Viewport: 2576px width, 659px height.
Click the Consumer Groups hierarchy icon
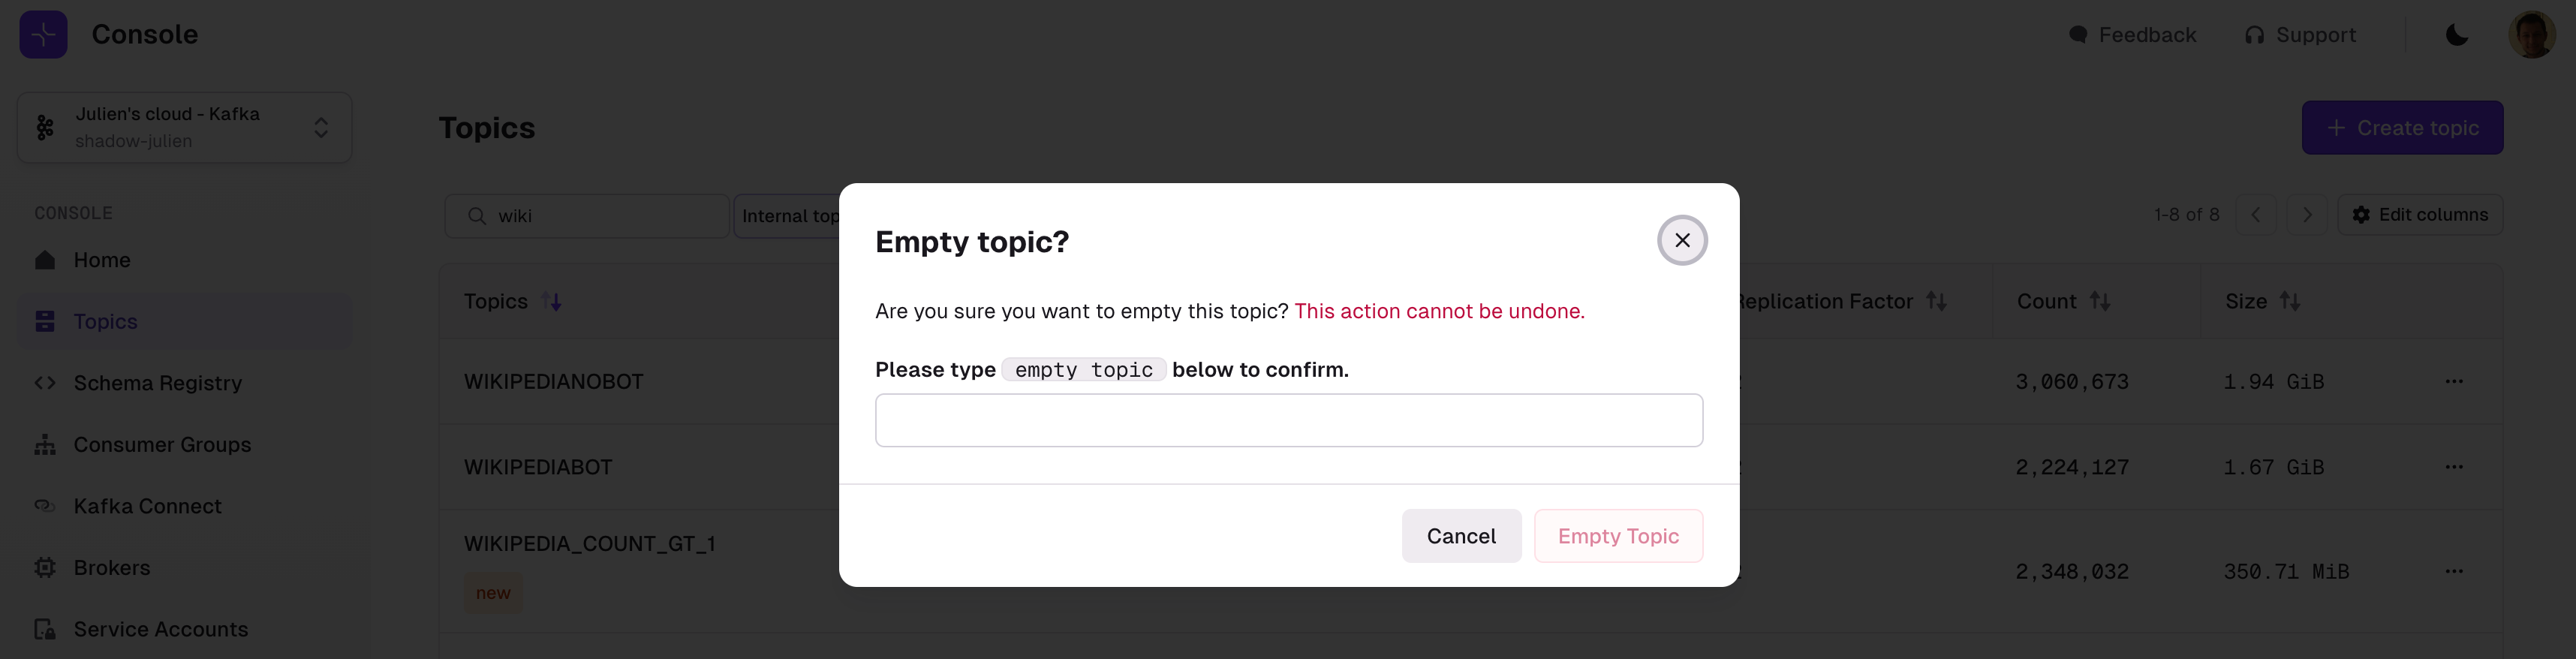(x=45, y=444)
